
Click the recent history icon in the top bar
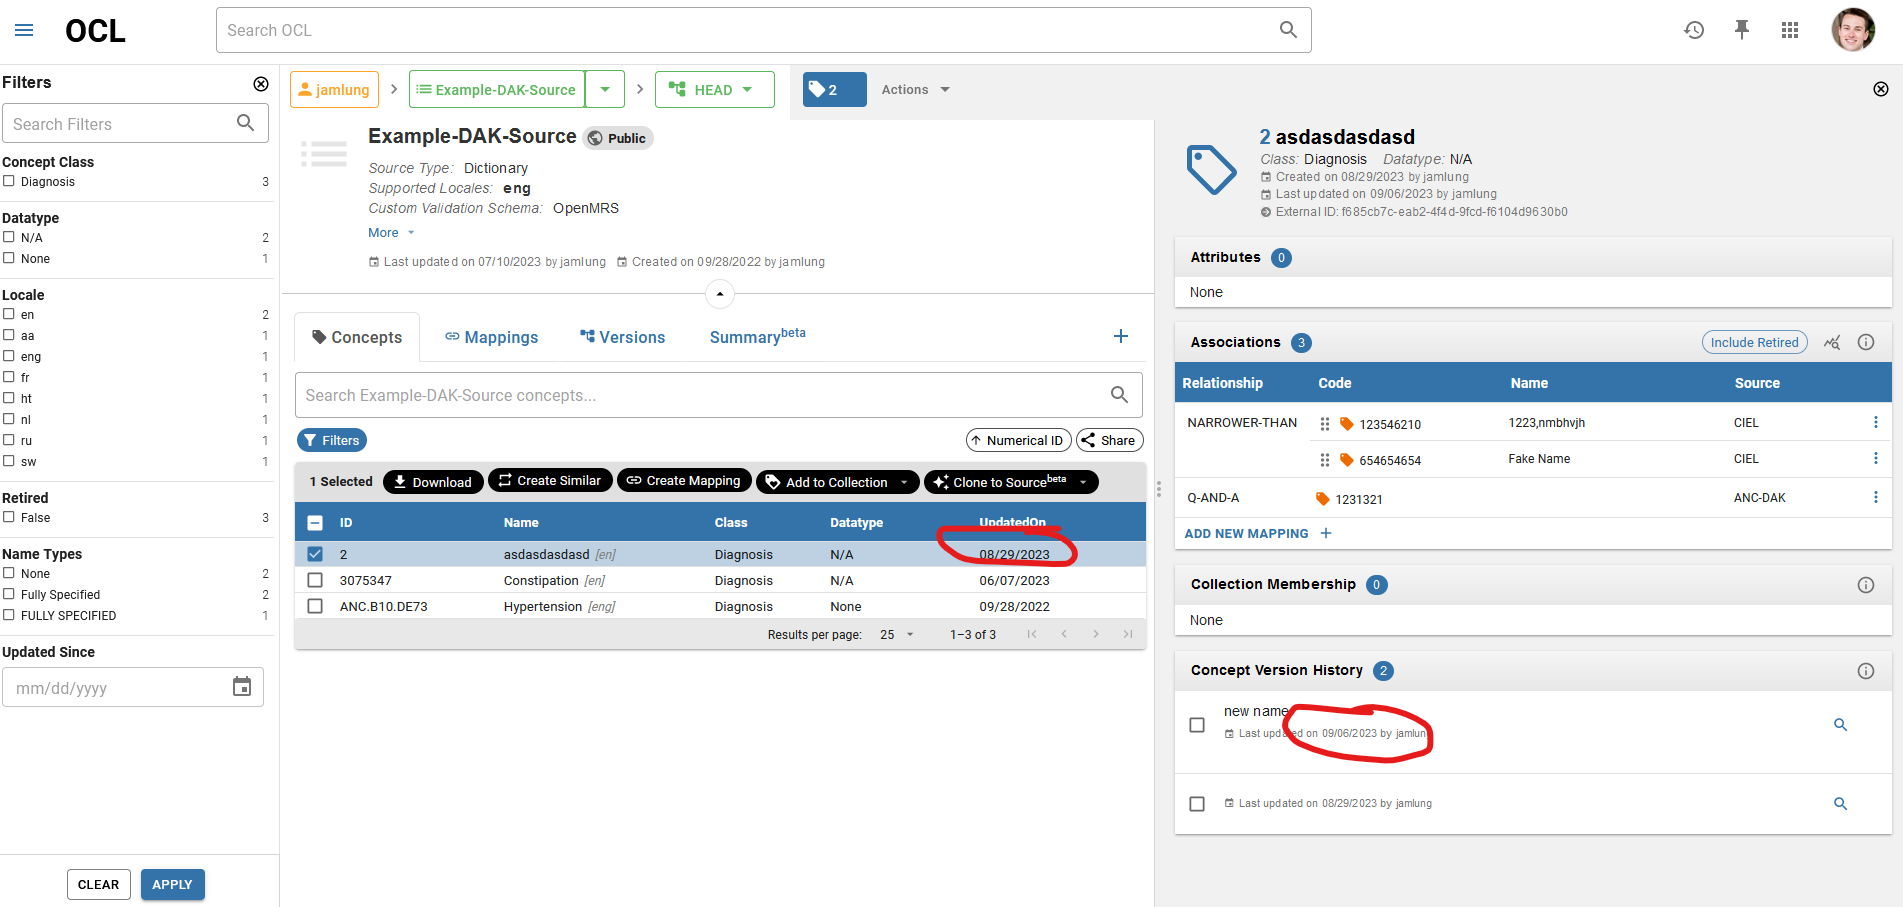pyautogui.click(x=1694, y=30)
